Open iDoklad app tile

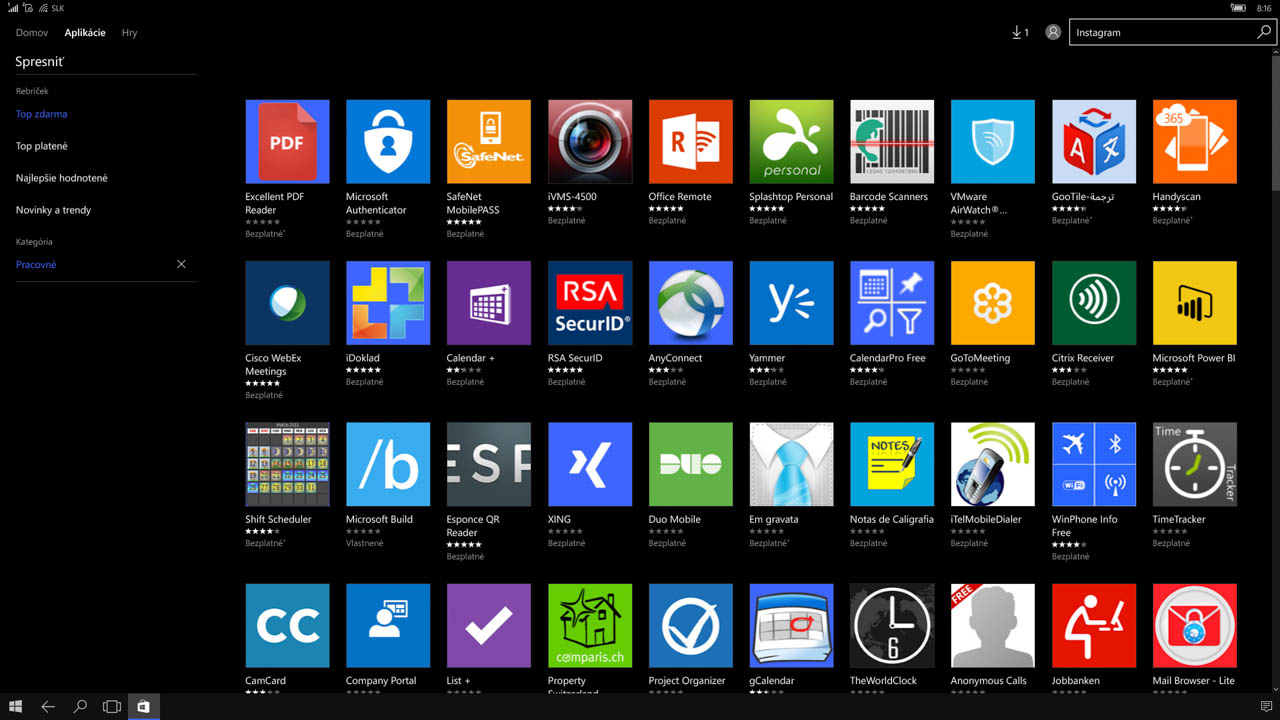pos(388,303)
